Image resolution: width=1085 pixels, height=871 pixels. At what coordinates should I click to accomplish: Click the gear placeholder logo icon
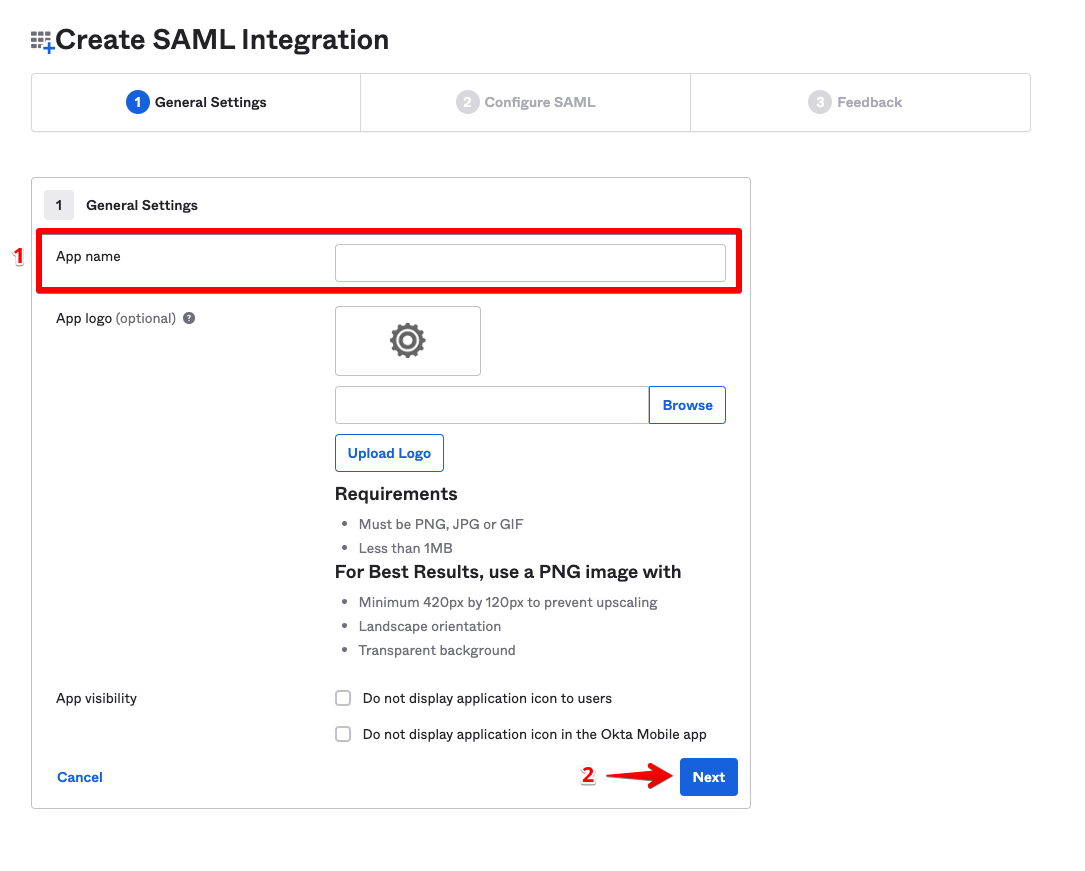408,340
